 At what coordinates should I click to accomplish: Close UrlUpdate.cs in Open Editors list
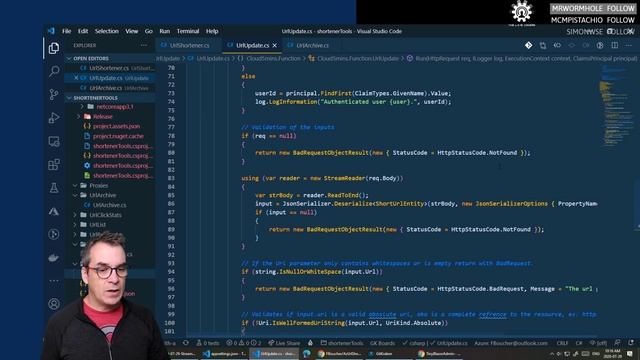pos(76,78)
